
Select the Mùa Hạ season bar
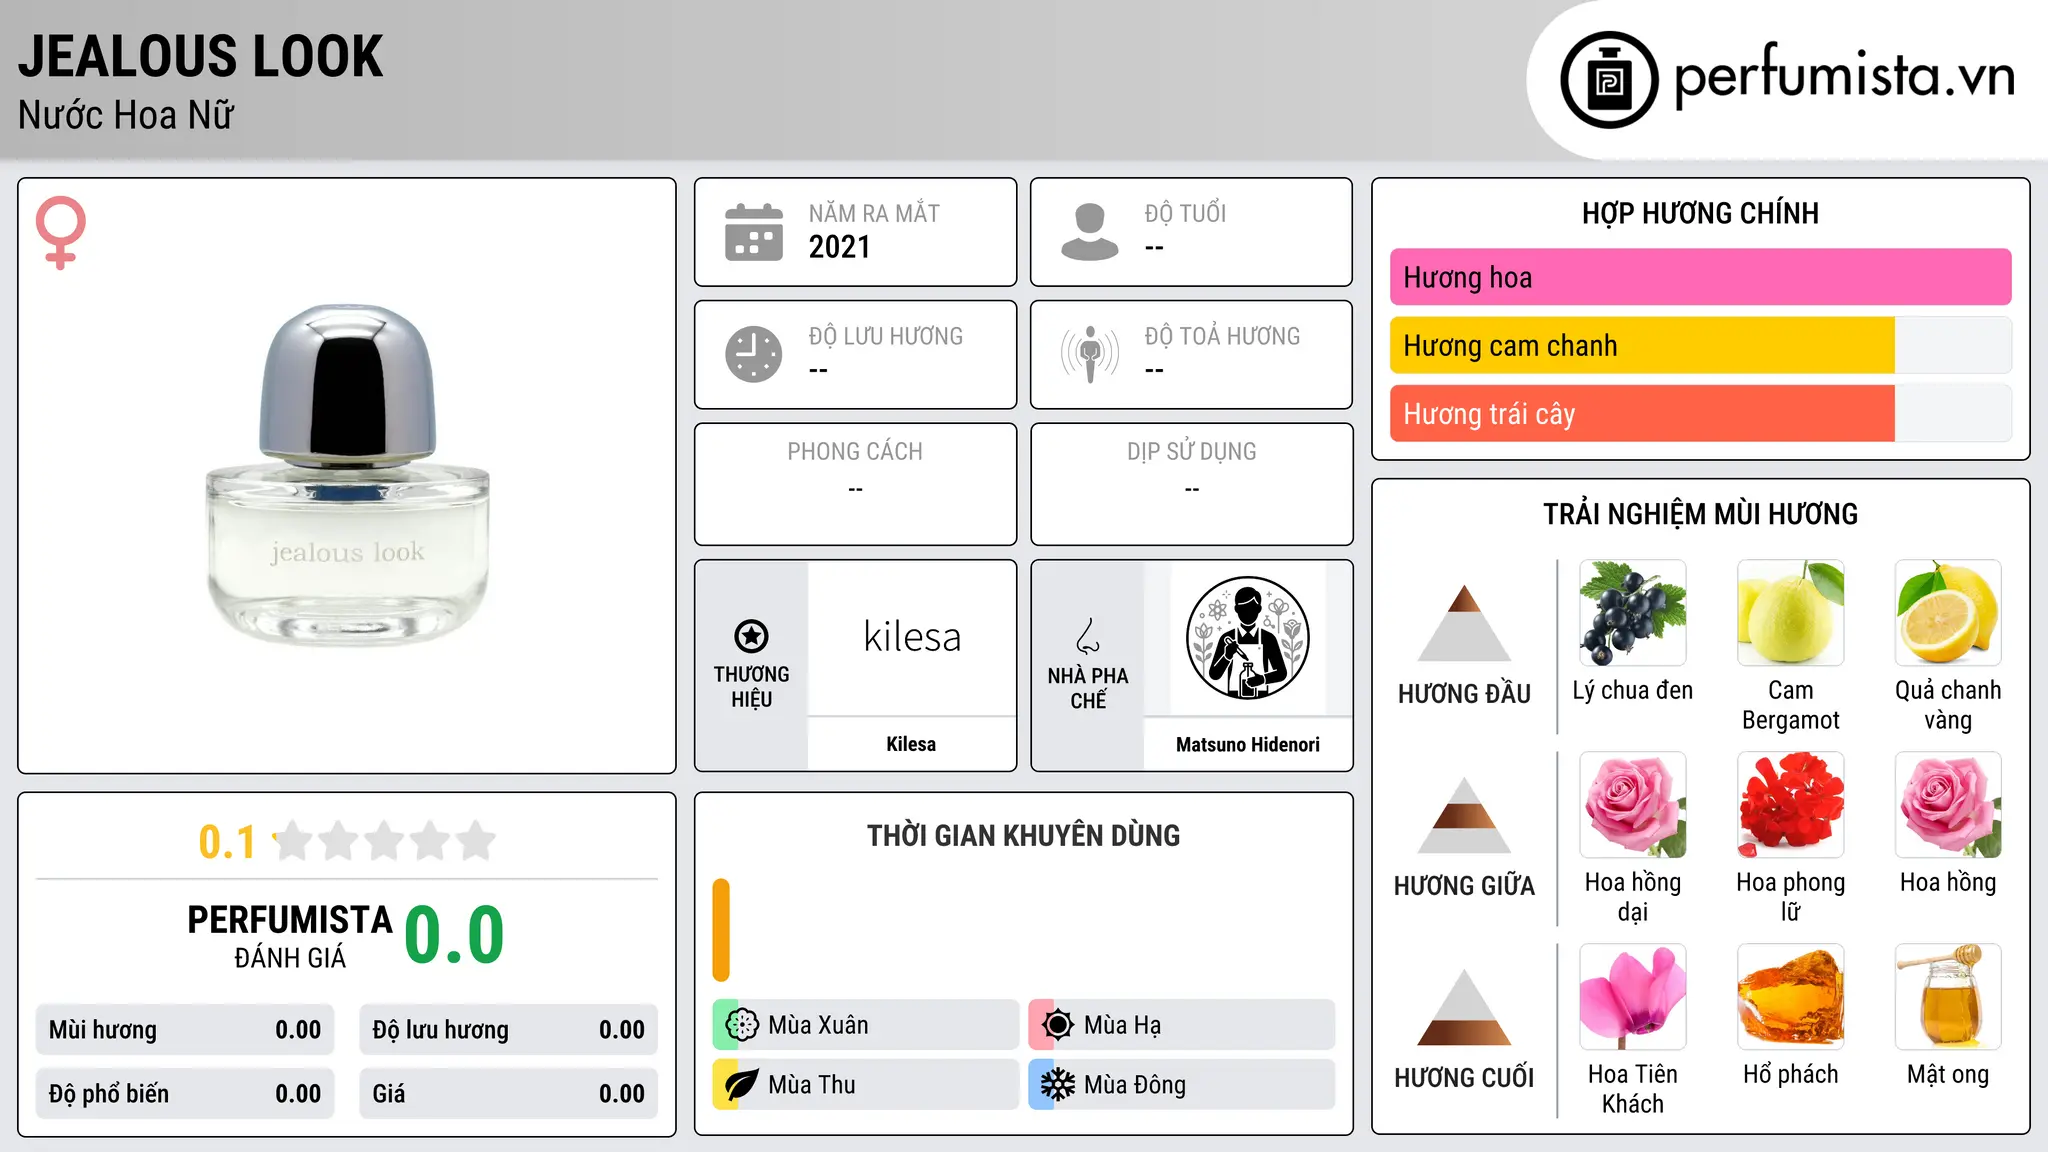point(1182,1025)
